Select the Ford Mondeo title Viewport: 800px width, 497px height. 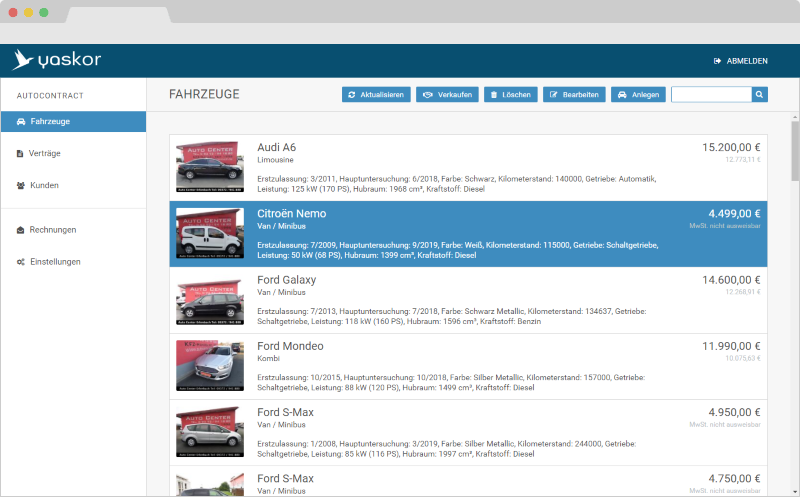[x=290, y=346]
